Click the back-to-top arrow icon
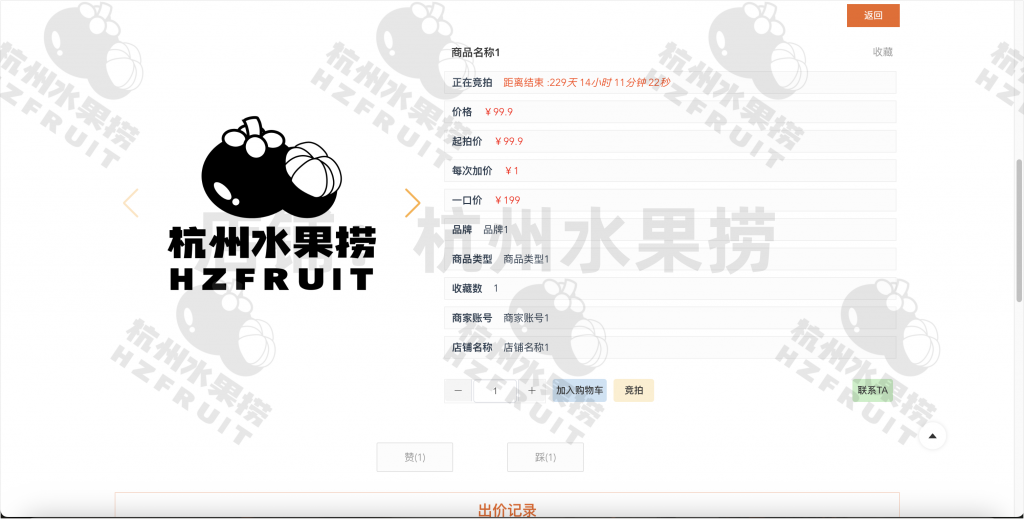Viewport: 1024px width, 519px height. pos(933,436)
